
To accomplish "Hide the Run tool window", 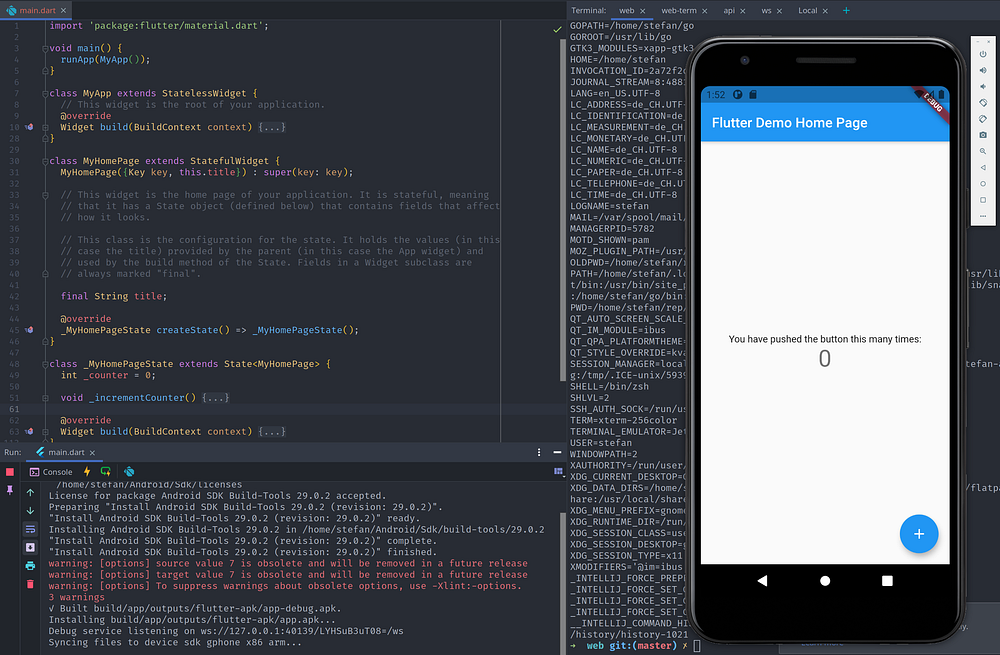I will [x=557, y=452].
